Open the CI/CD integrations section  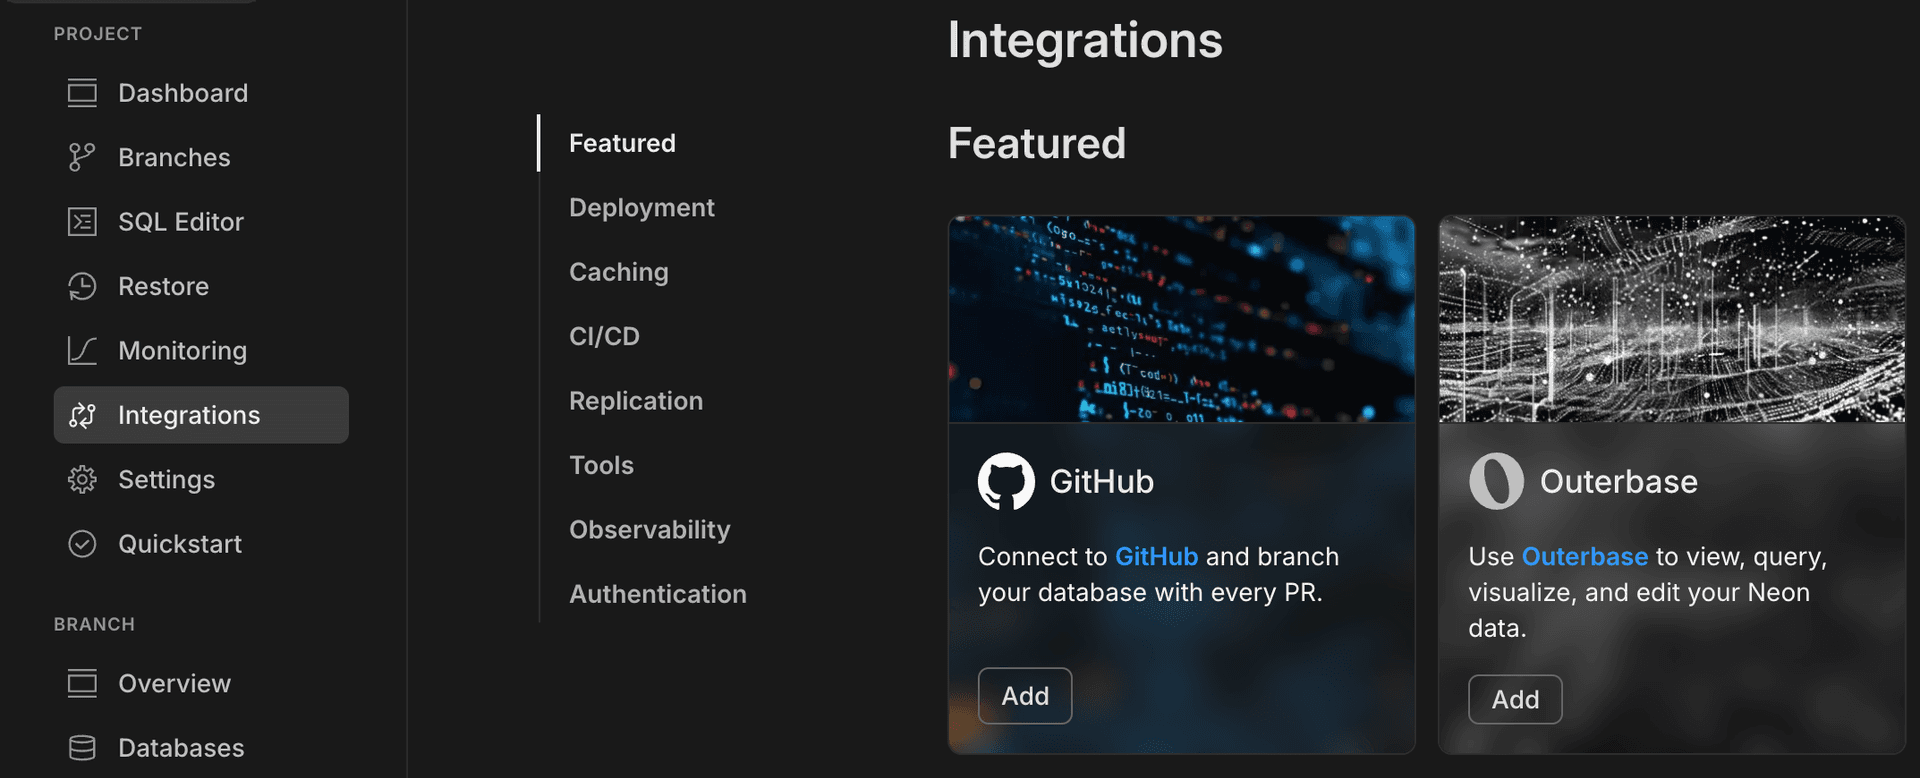(604, 337)
